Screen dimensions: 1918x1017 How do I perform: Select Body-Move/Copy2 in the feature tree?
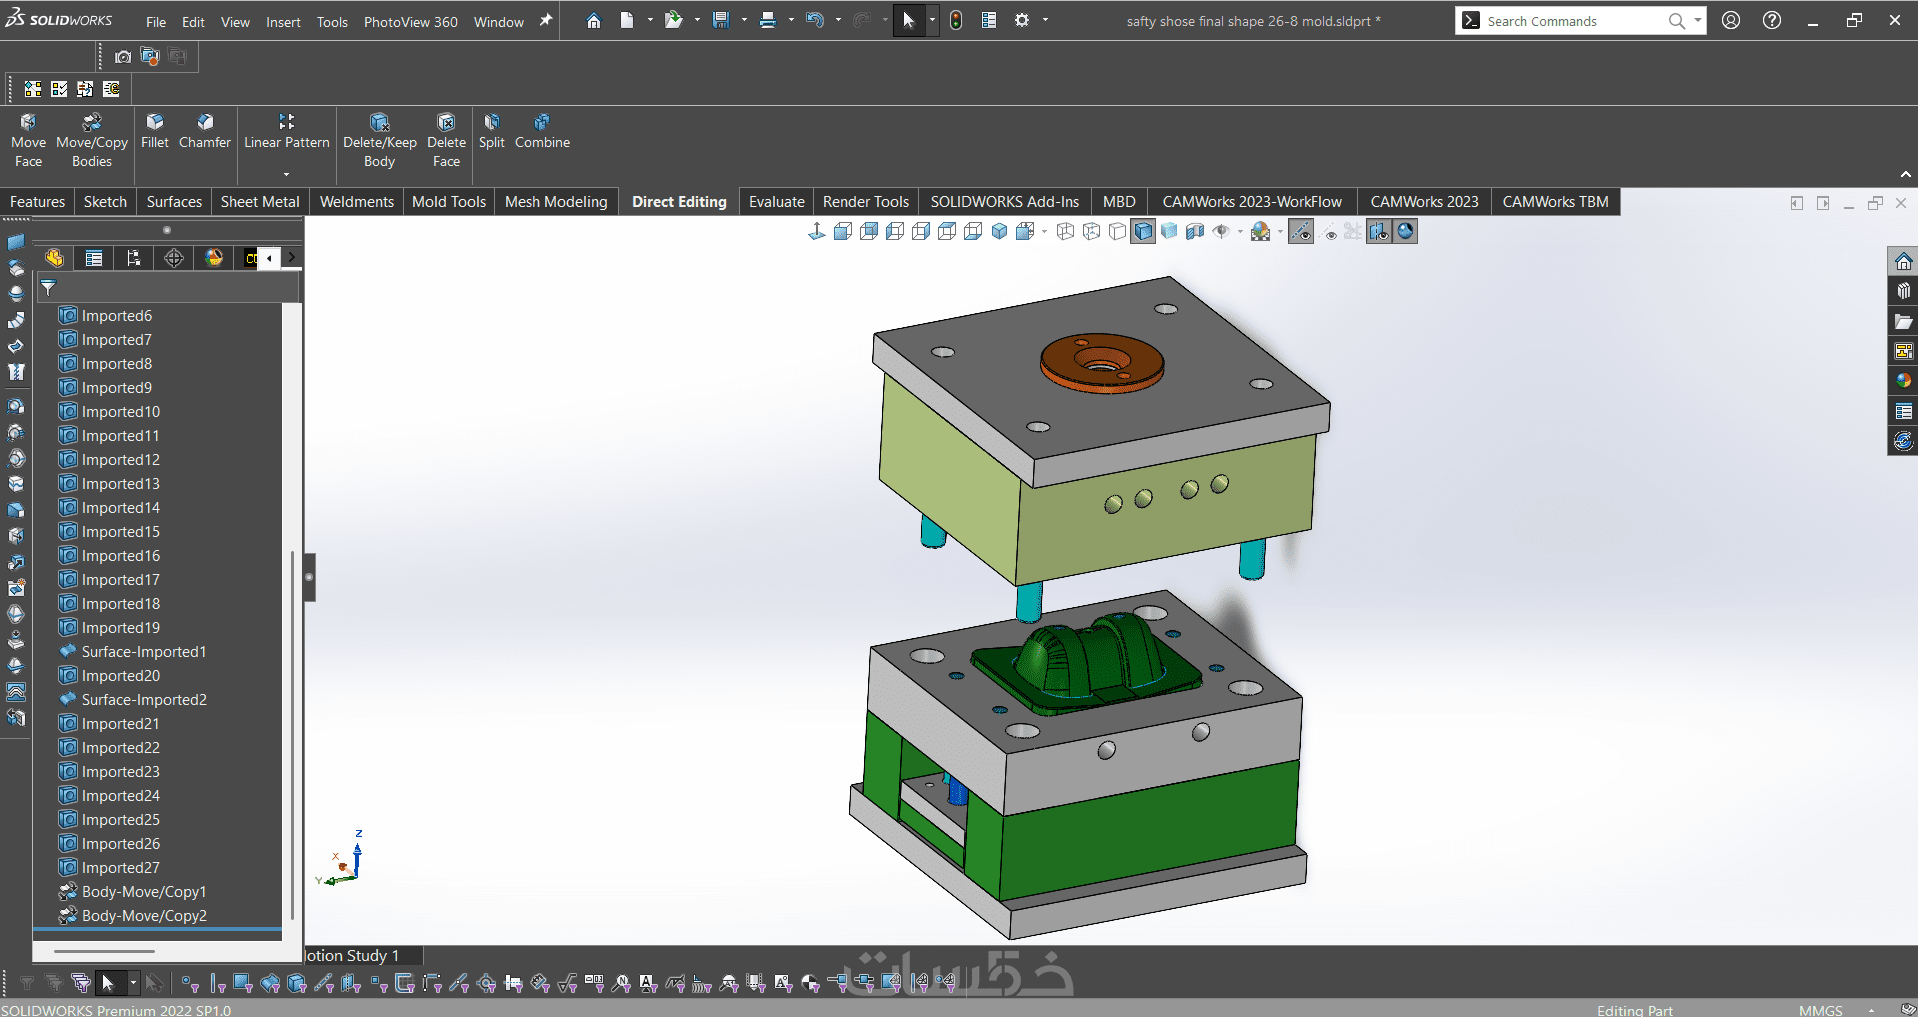pyautogui.click(x=144, y=916)
